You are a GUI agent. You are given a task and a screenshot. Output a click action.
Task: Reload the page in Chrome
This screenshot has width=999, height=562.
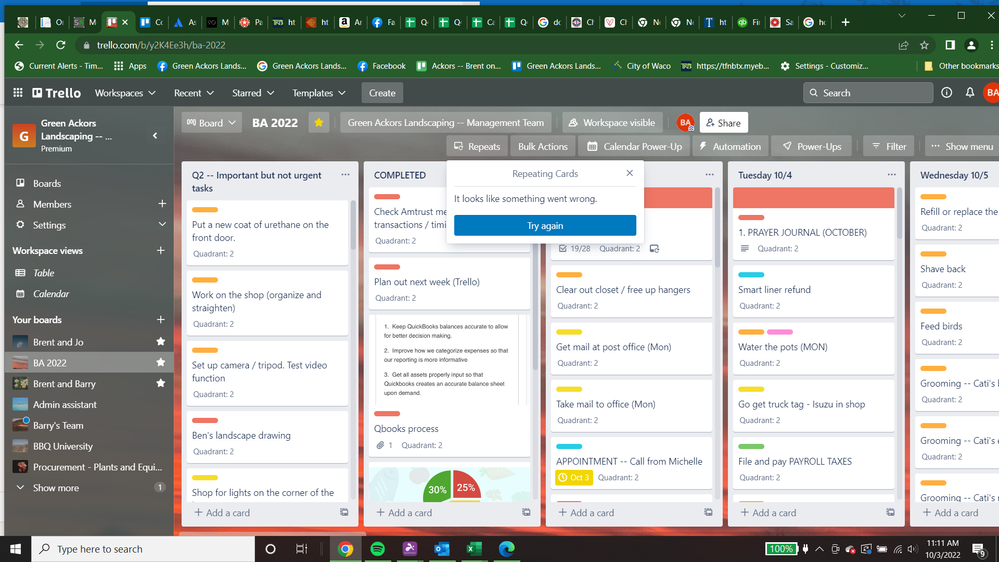61,45
